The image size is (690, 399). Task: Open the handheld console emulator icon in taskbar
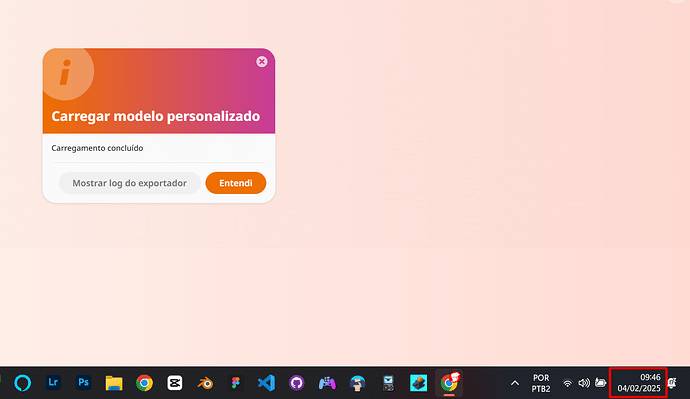(388, 383)
